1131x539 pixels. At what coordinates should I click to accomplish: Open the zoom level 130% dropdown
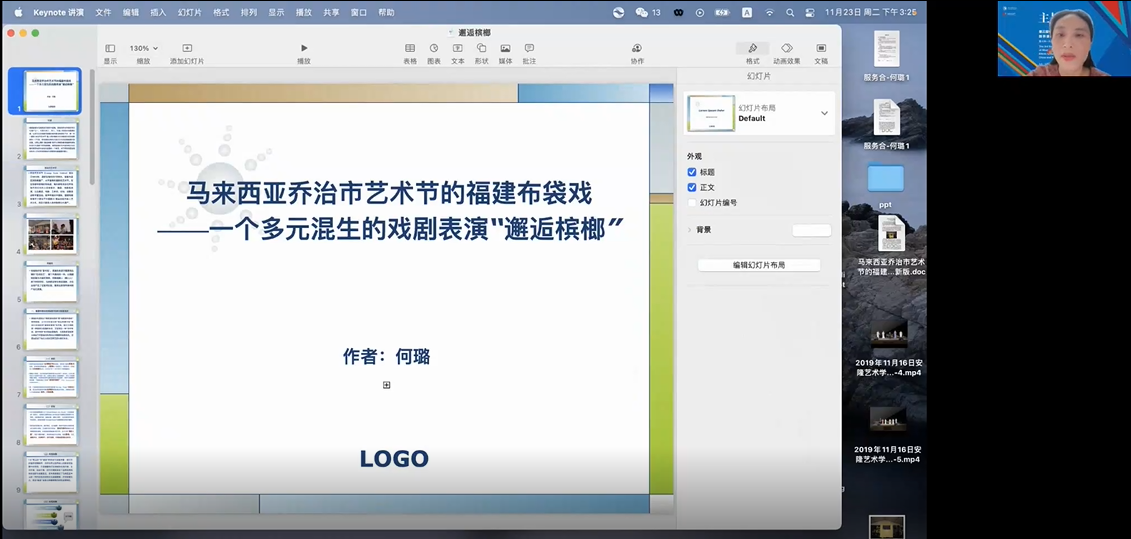[x=143, y=48]
